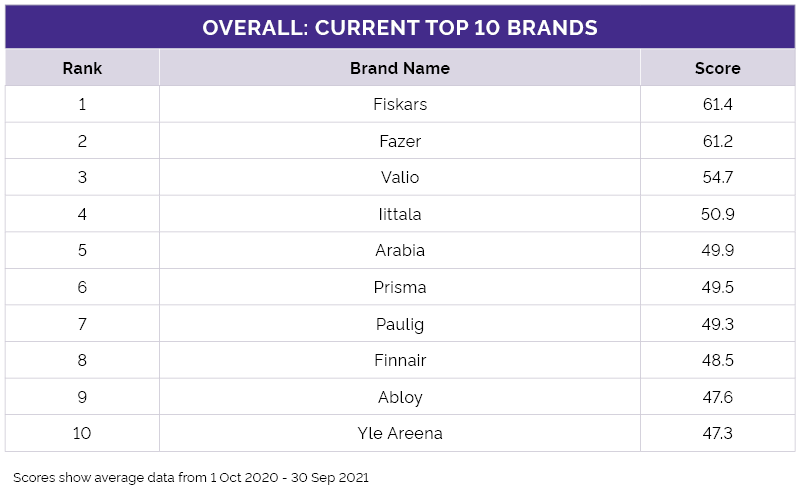Click the Fazer brand name cell

399,141
